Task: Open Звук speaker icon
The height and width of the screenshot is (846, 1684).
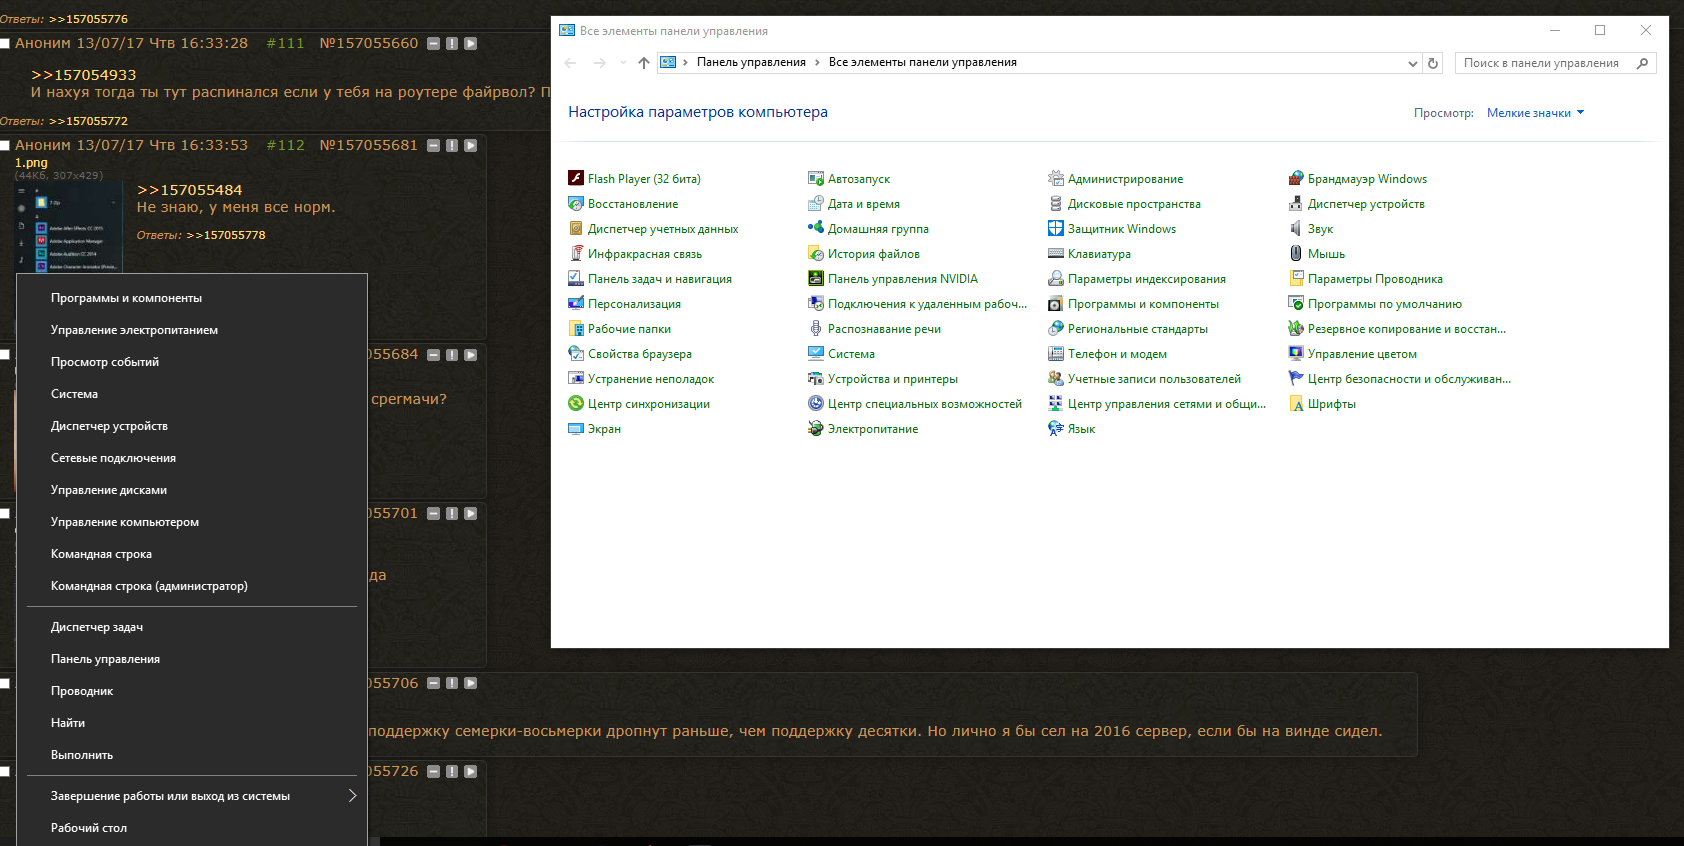Action: (1296, 229)
